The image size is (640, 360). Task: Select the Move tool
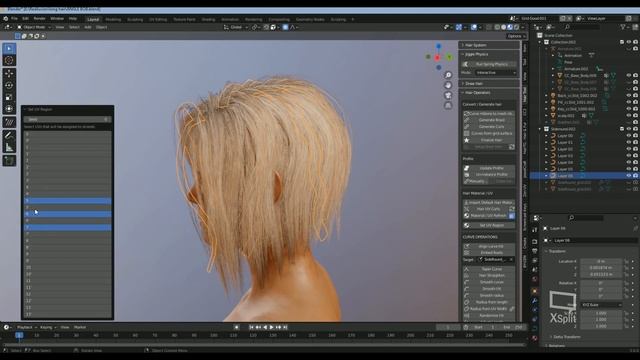[9, 73]
